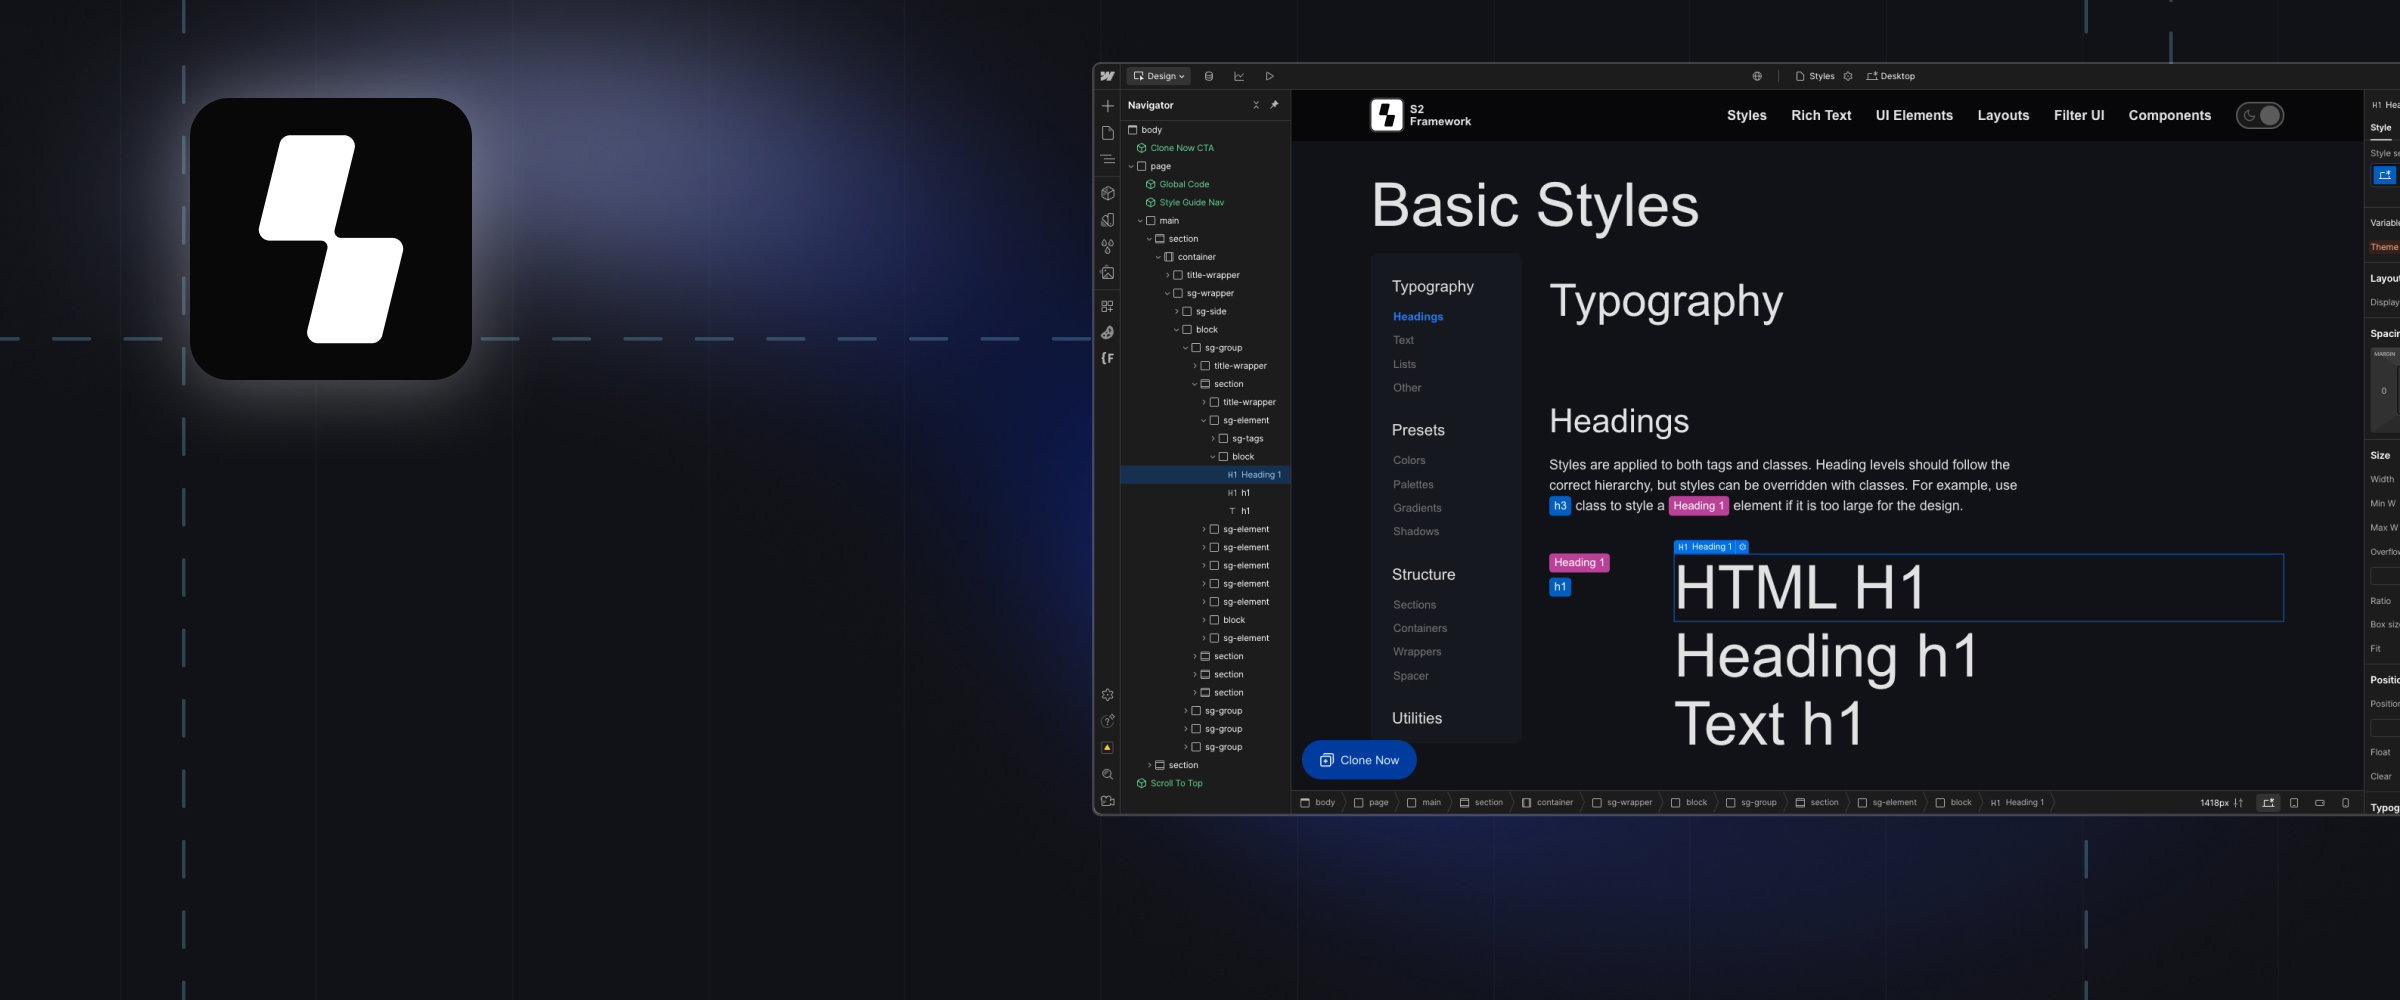This screenshot has height=1000, width=2400.
Task: Open the Settings gear in left sidebar
Action: [x=1107, y=695]
